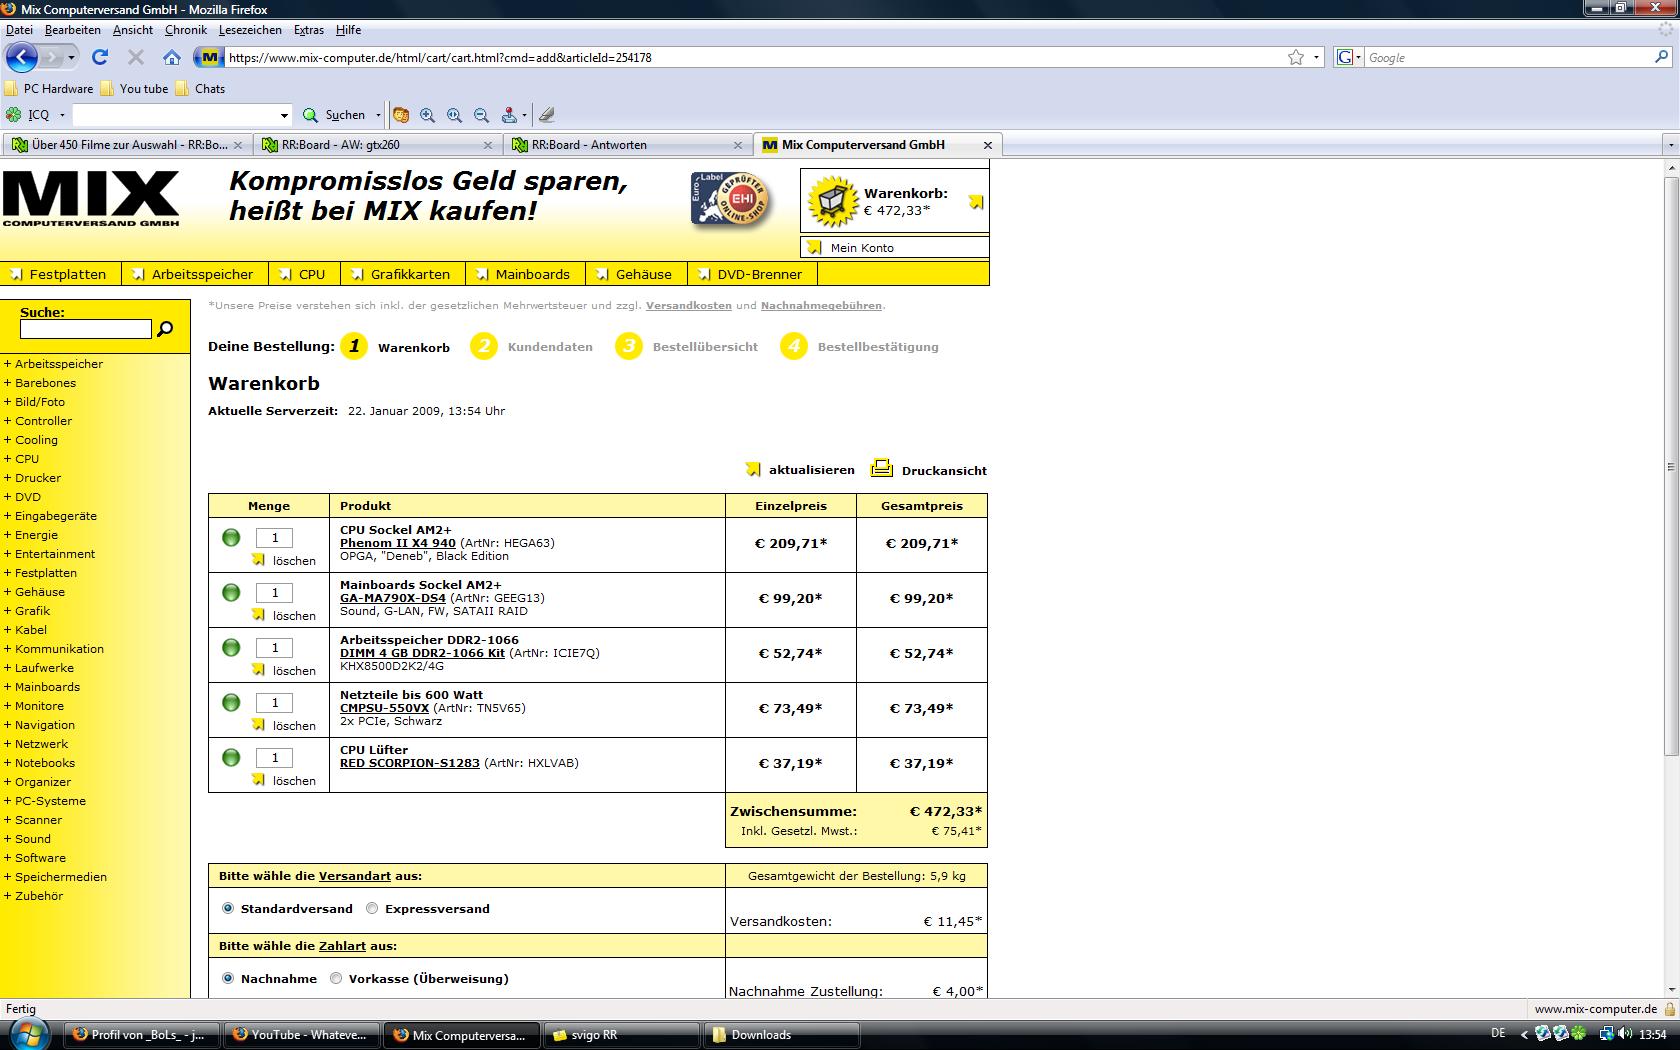Click the zoom-out magnifier toolbar icon
Image resolution: width=1680 pixels, height=1050 pixels.
pyautogui.click(x=481, y=115)
